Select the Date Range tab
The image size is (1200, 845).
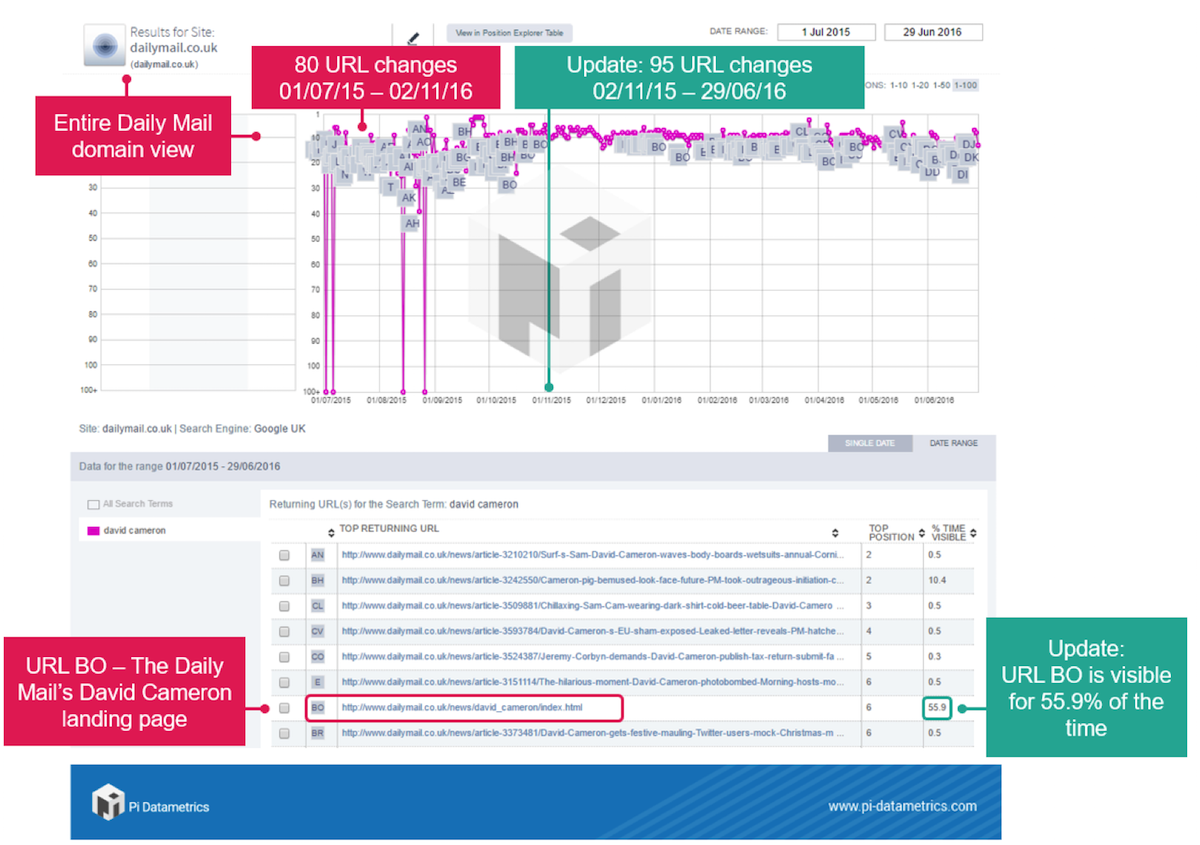[x=953, y=443]
